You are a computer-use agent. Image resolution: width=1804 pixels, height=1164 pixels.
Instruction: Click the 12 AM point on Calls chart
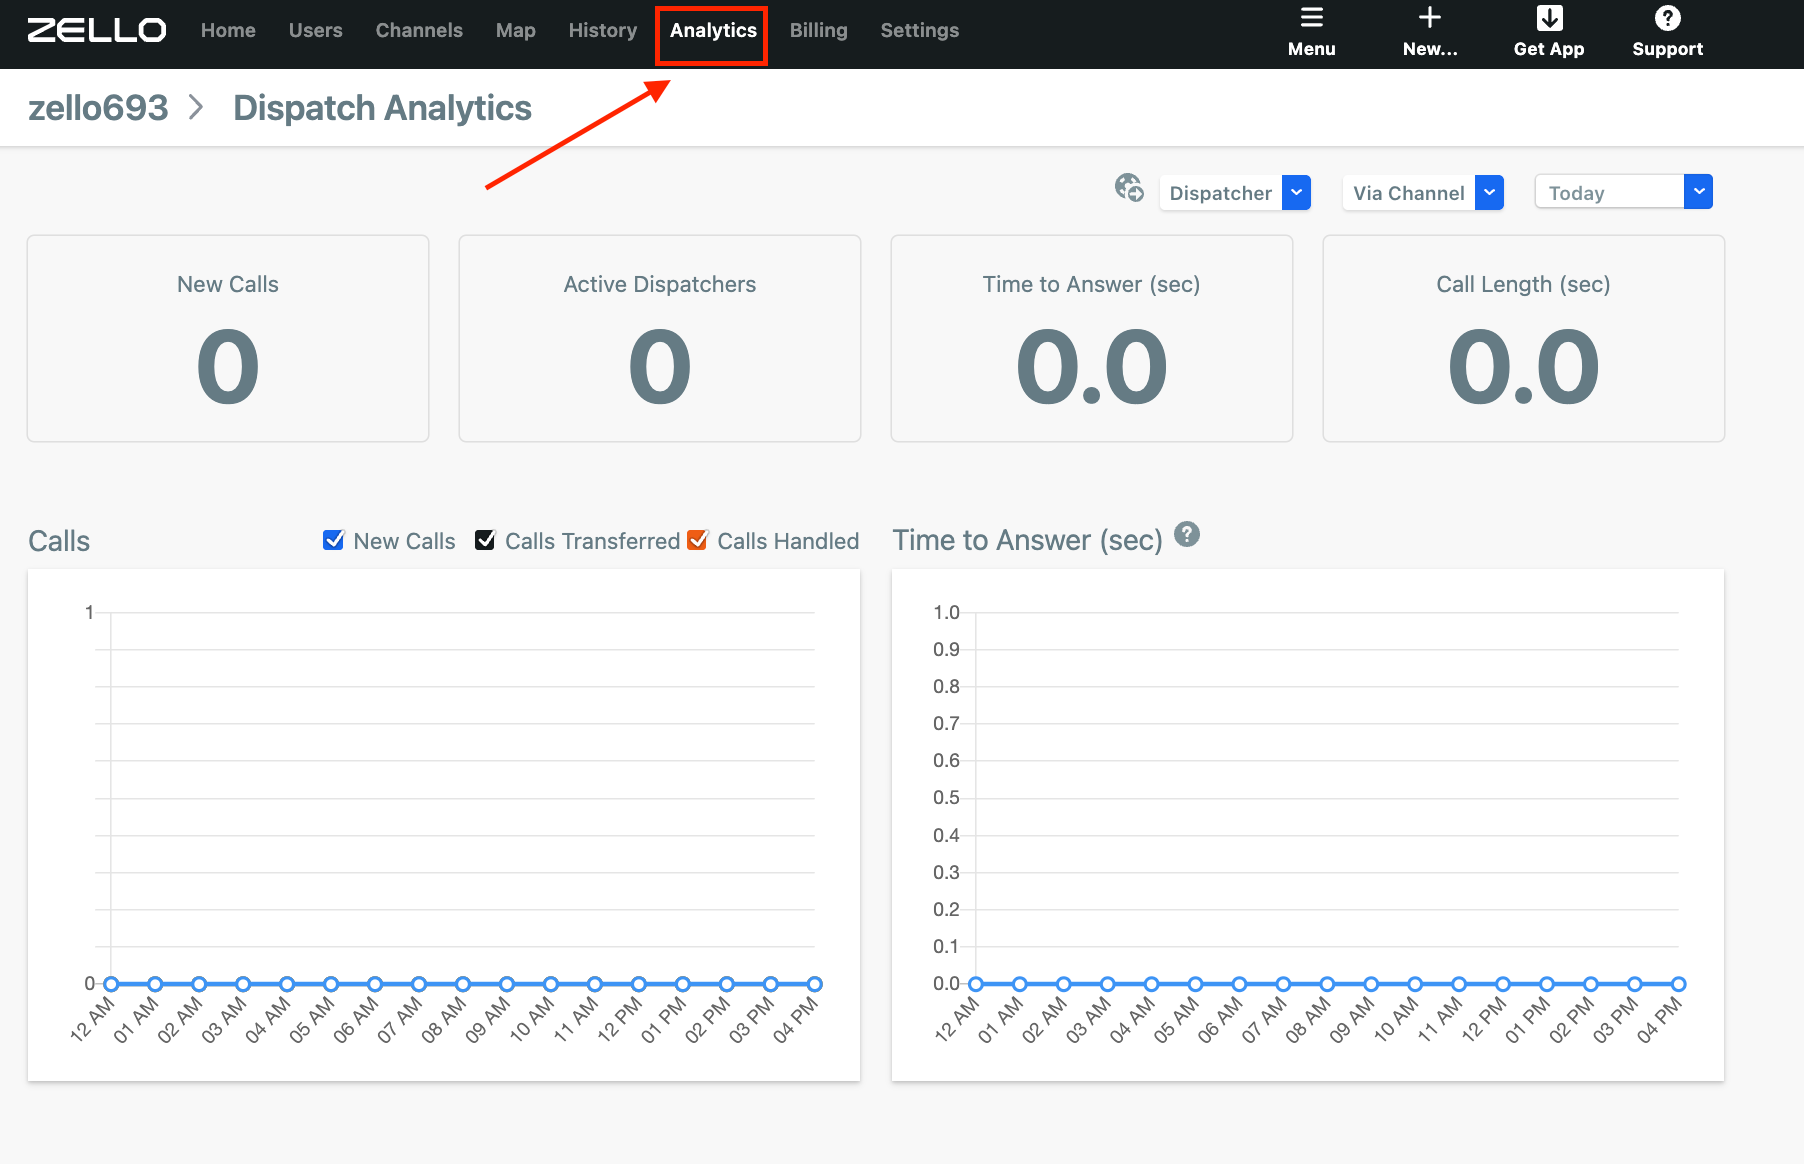coord(111,984)
